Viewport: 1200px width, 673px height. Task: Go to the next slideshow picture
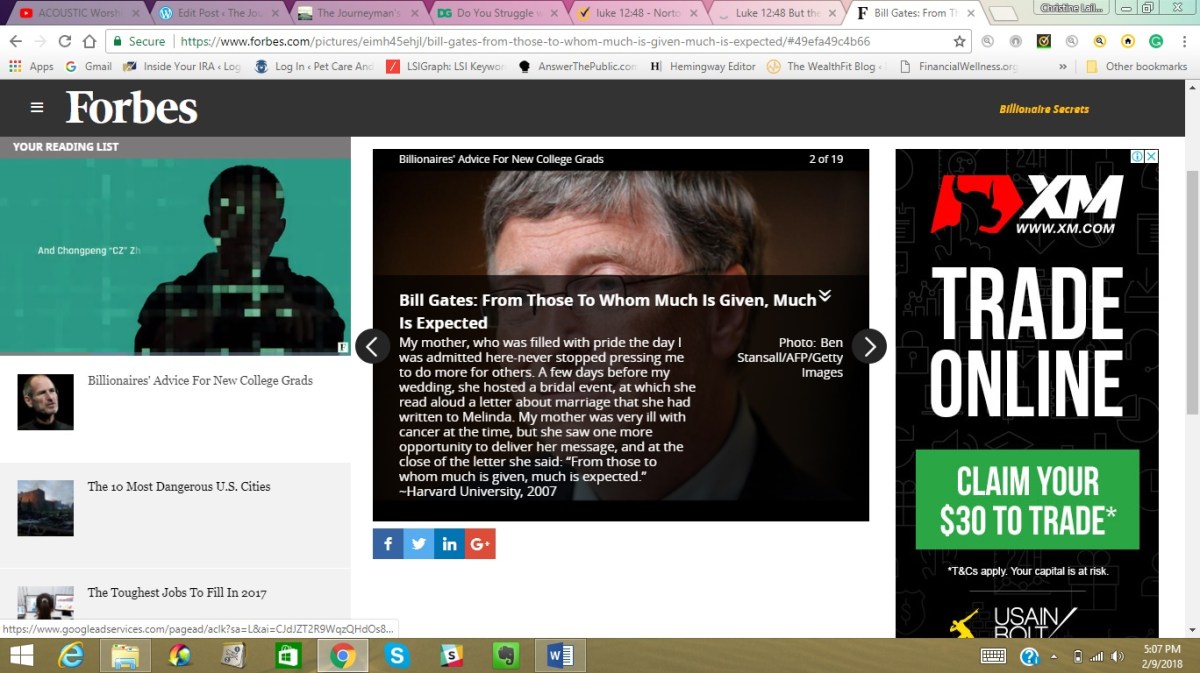[x=869, y=346]
